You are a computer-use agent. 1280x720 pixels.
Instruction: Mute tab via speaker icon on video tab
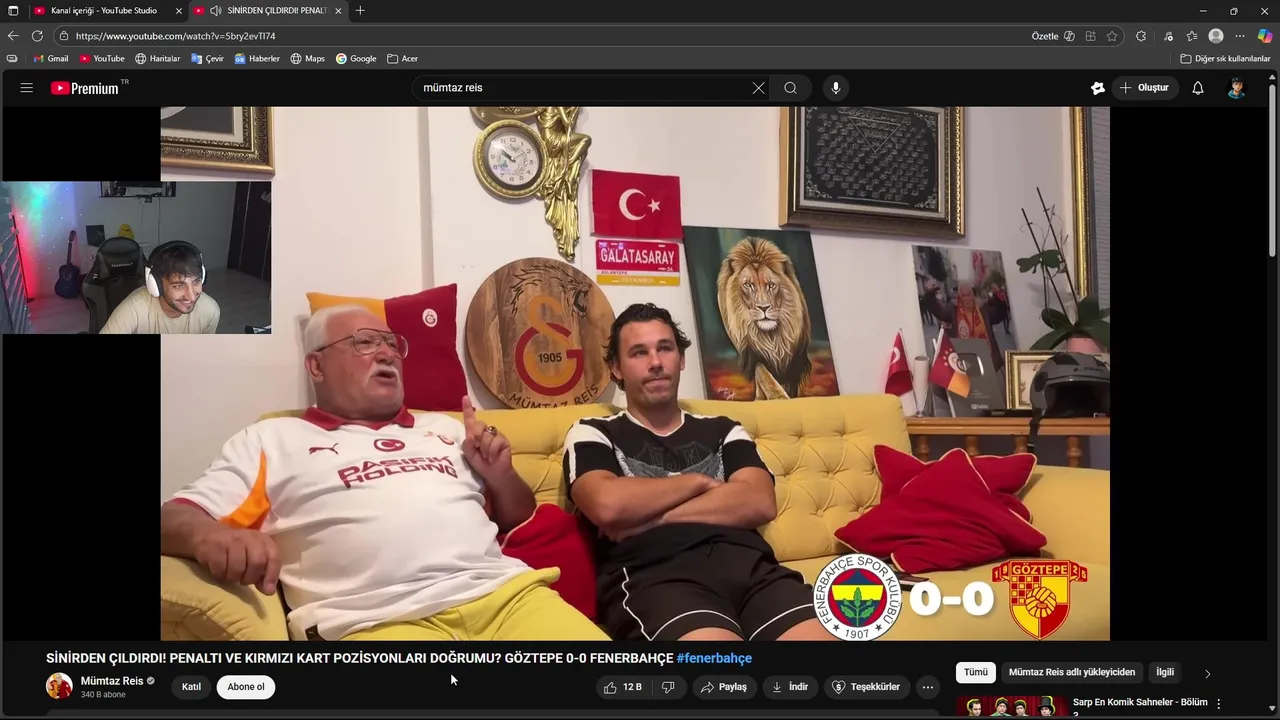pos(215,10)
